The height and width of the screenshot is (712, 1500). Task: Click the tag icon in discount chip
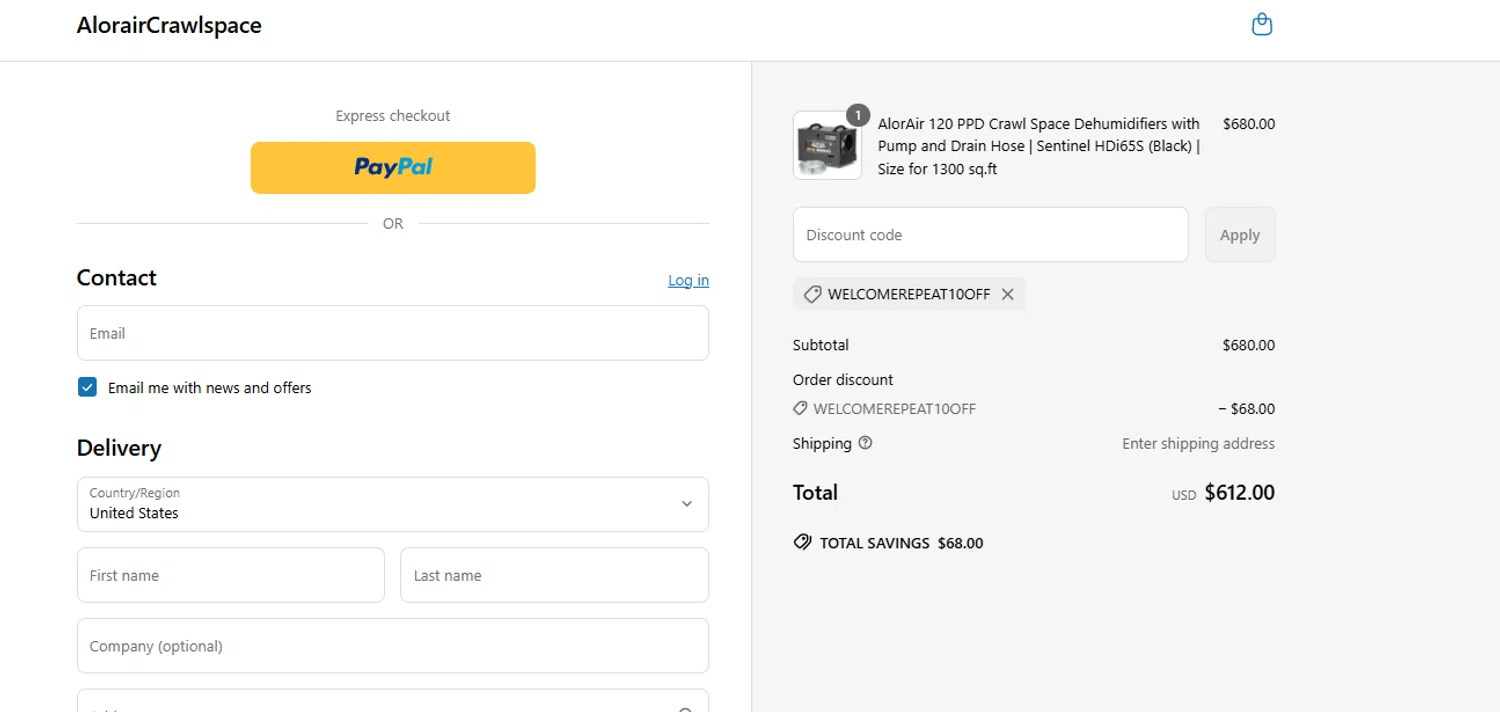(813, 294)
